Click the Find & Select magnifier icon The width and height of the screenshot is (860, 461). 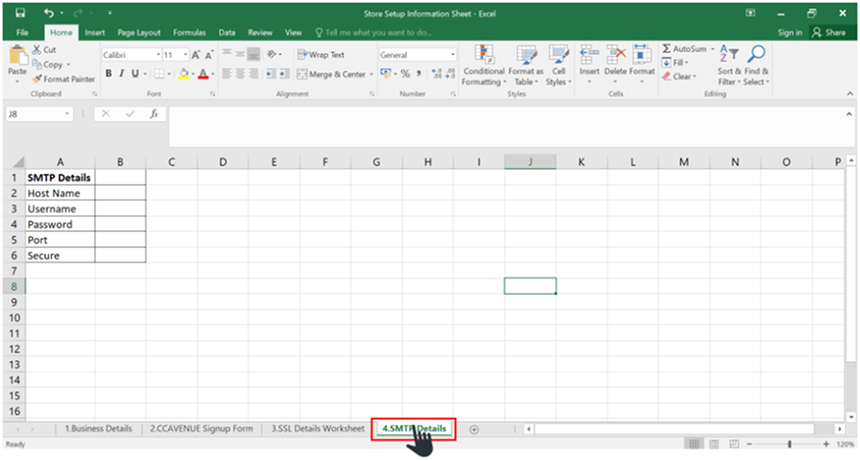tap(756, 56)
